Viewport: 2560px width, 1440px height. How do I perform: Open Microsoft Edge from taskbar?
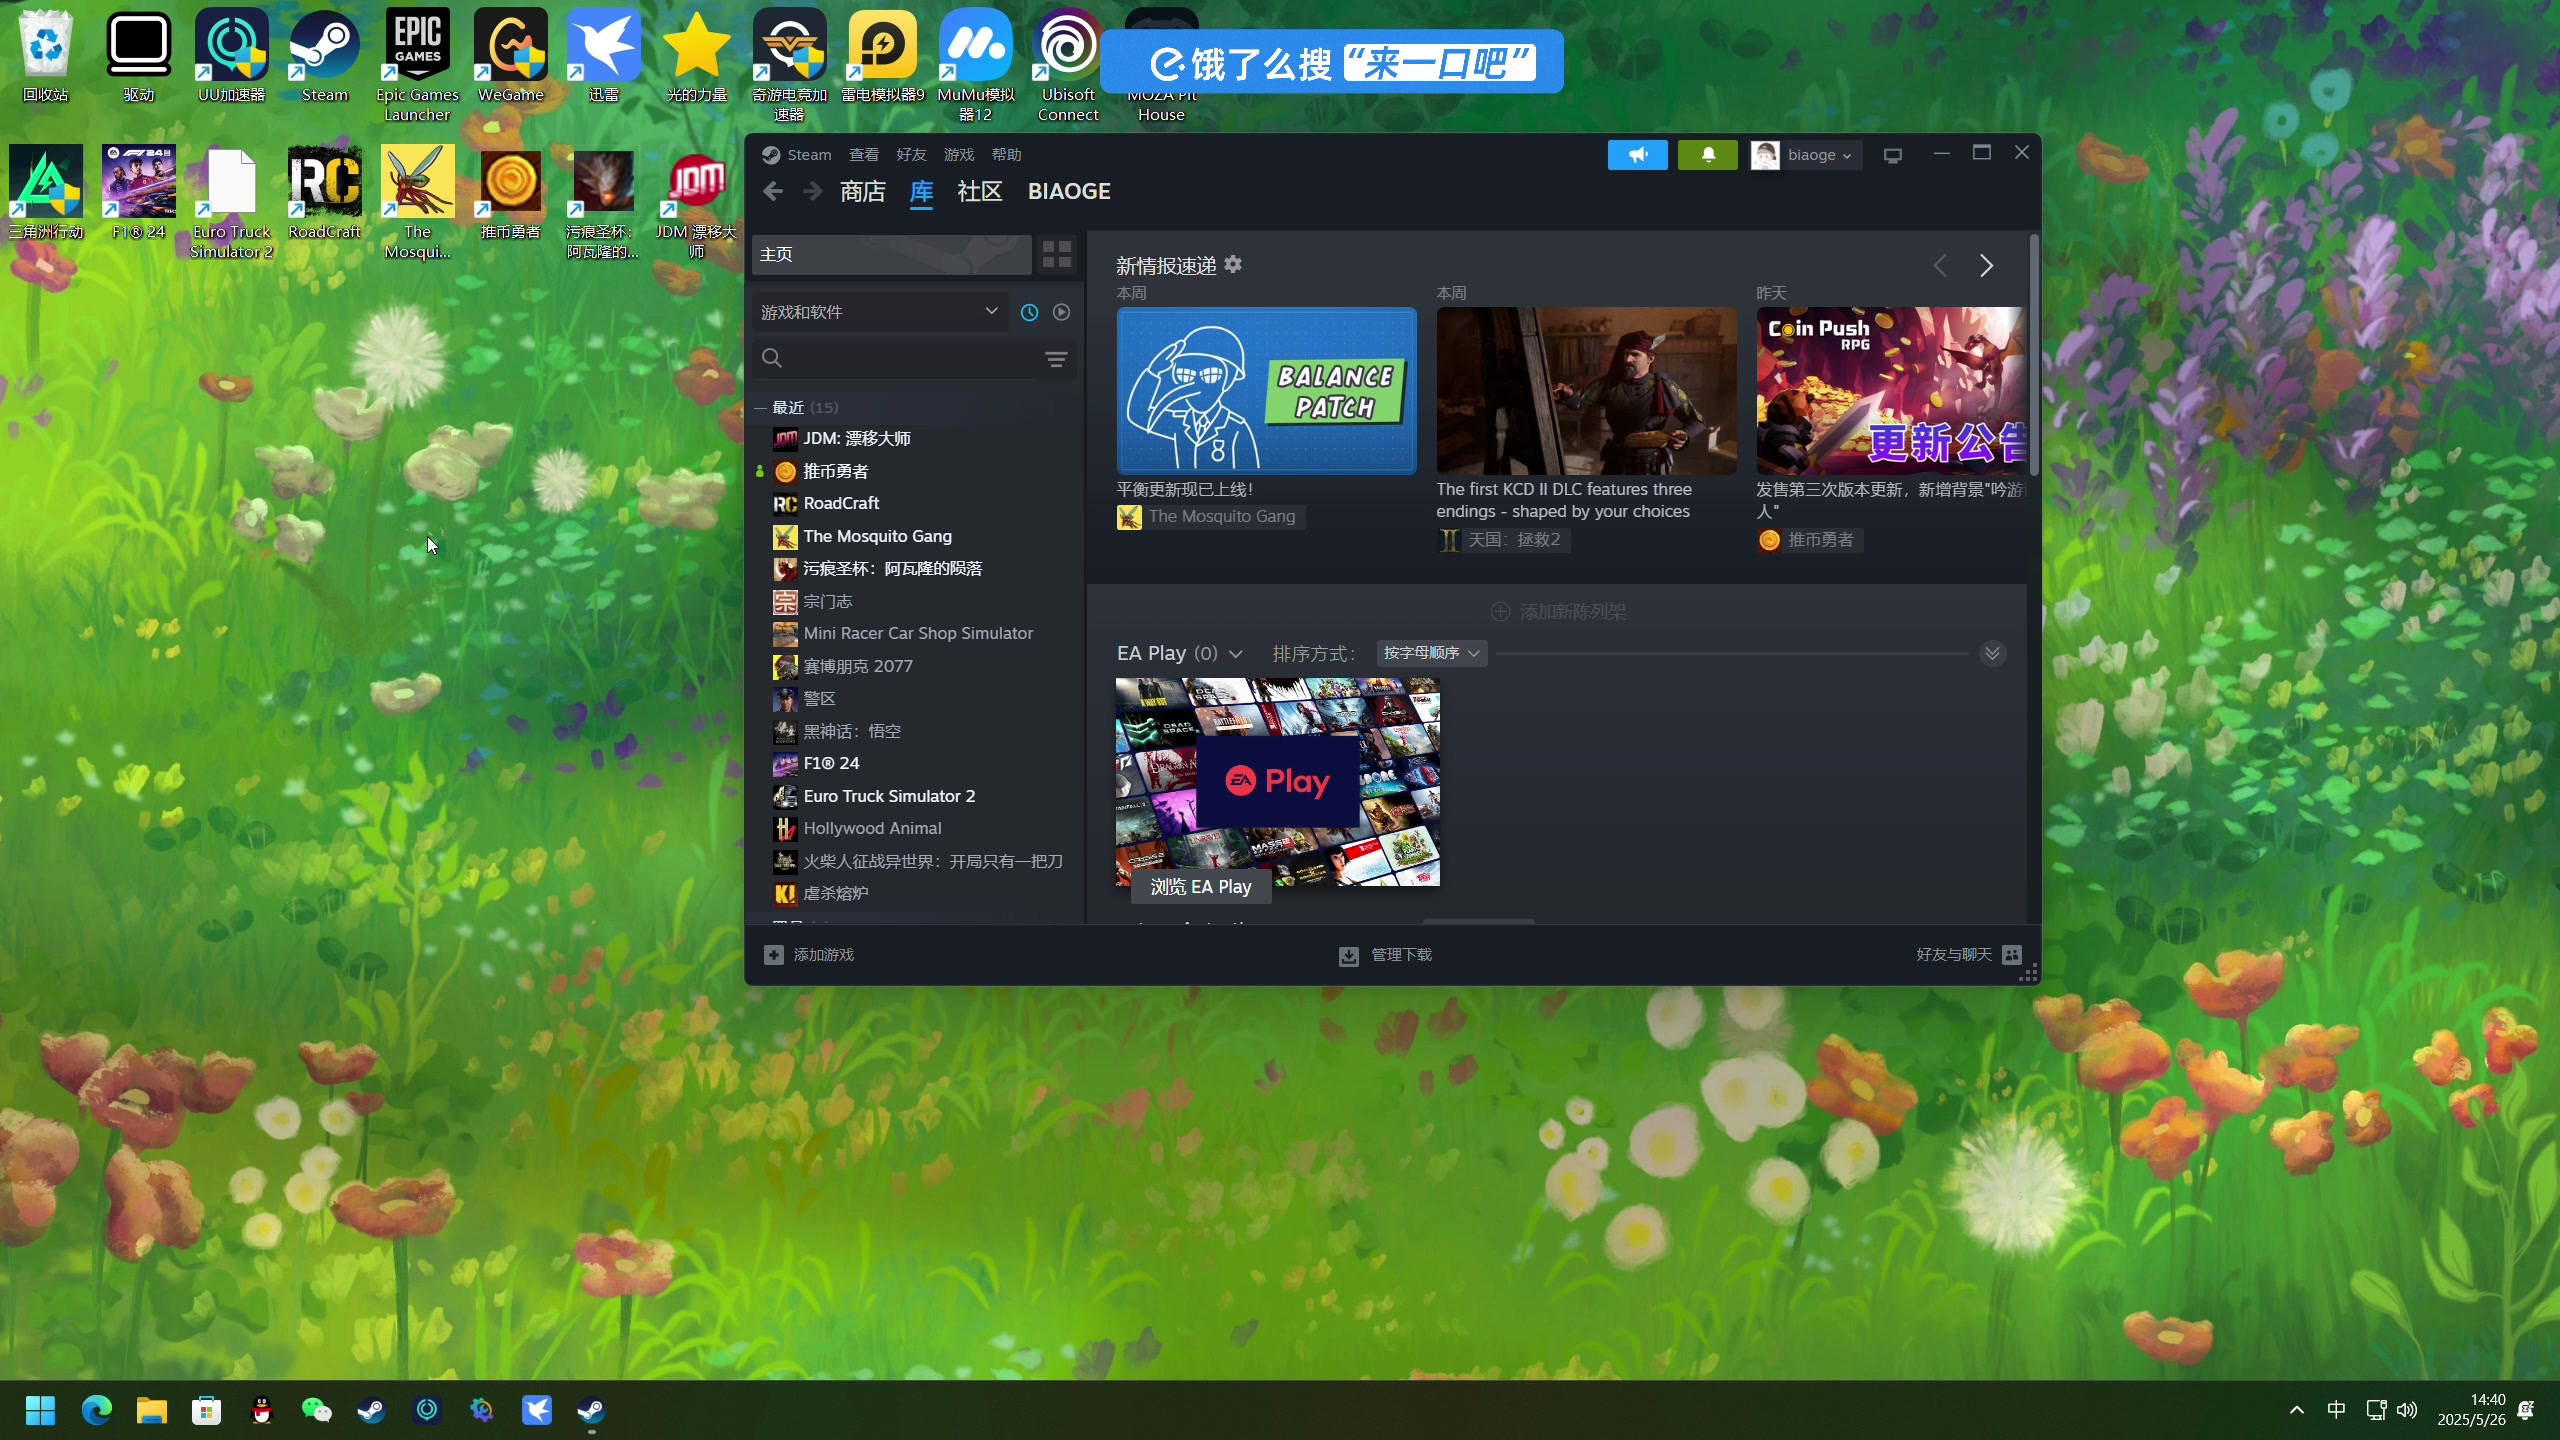point(97,1410)
